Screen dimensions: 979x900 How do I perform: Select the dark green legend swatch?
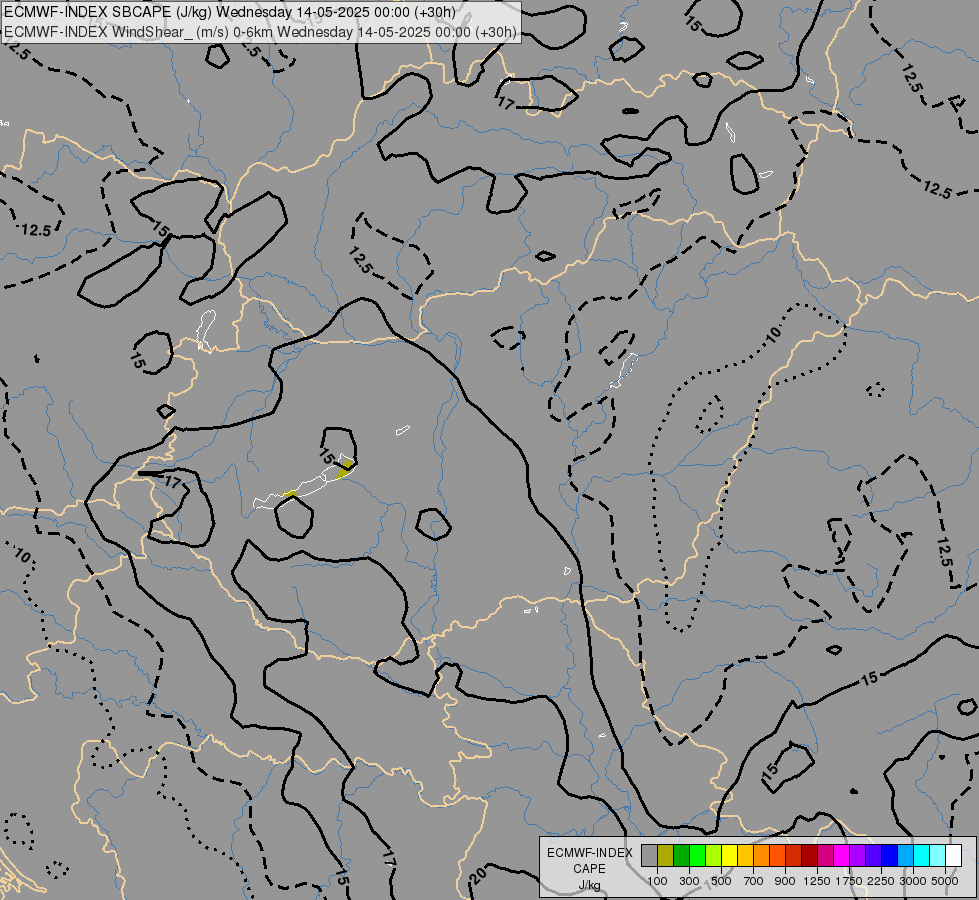point(682,856)
